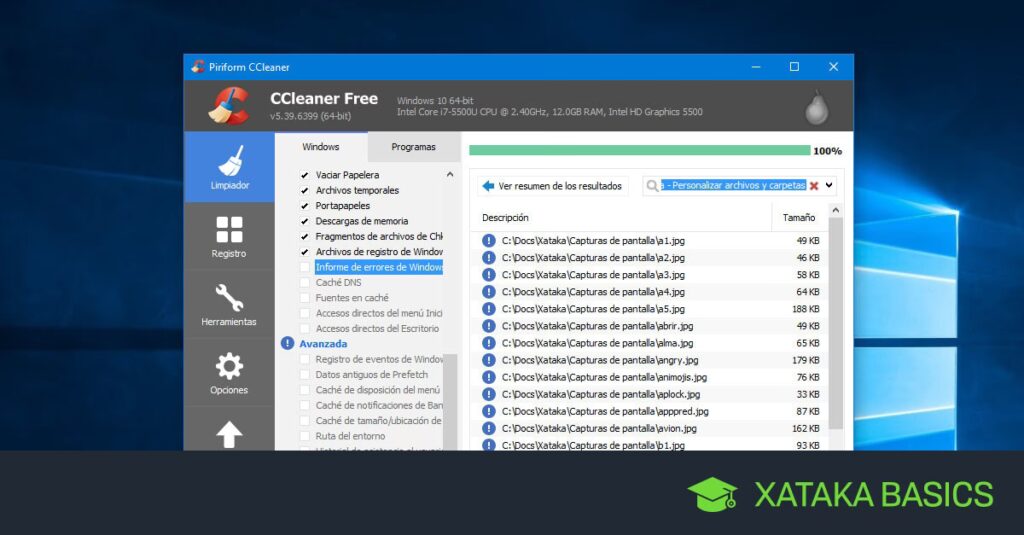Click the results list scroll-up arrow

point(836,211)
